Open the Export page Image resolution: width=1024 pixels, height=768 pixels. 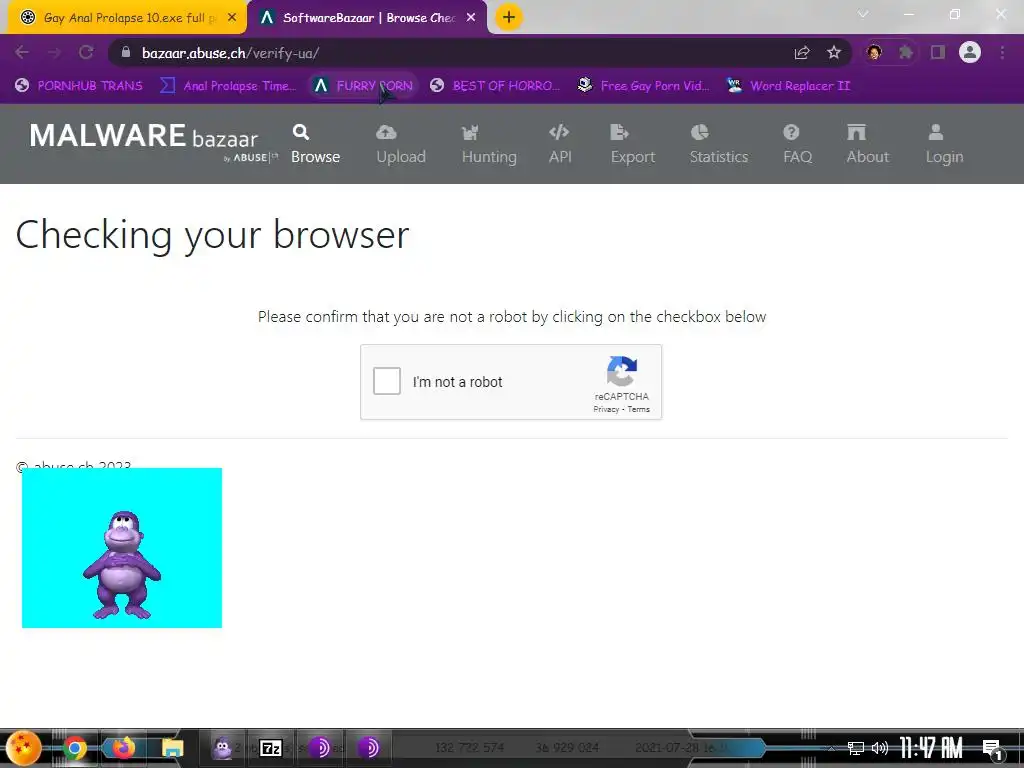632,144
